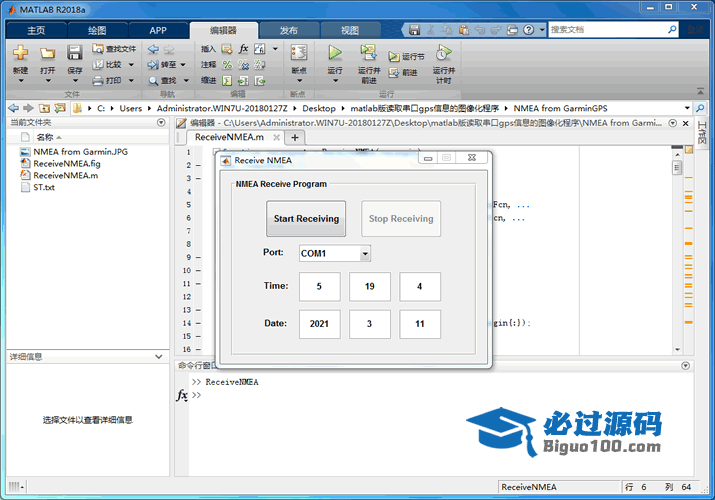Select ReceiveNMEA.fig file

(x=67, y=164)
